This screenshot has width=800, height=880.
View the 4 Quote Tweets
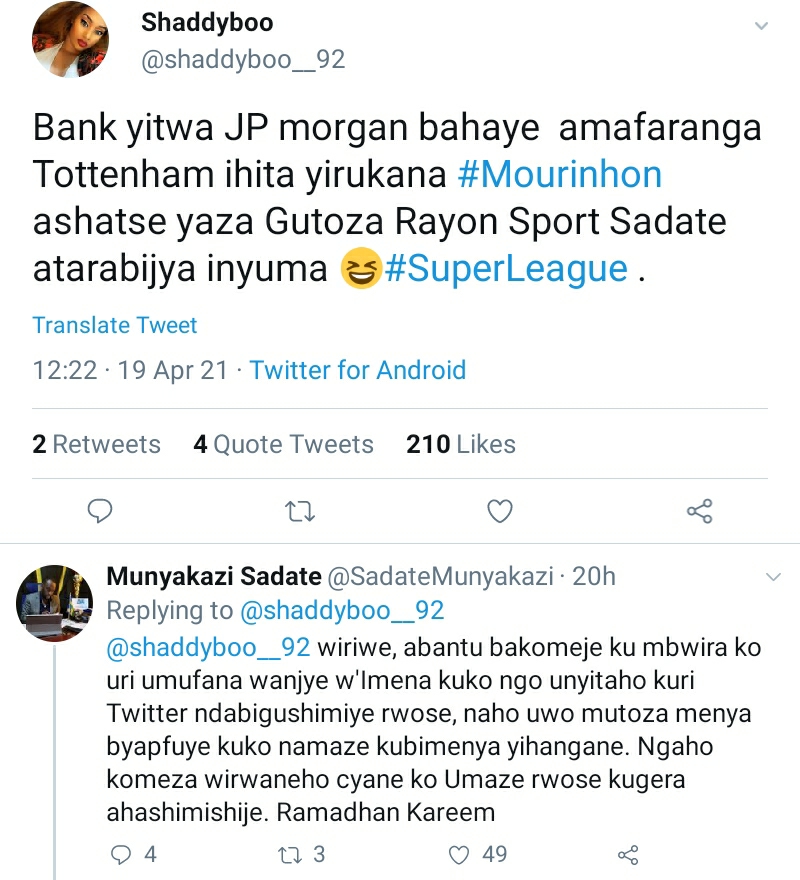pyautogui.click(x=283, y=444)
